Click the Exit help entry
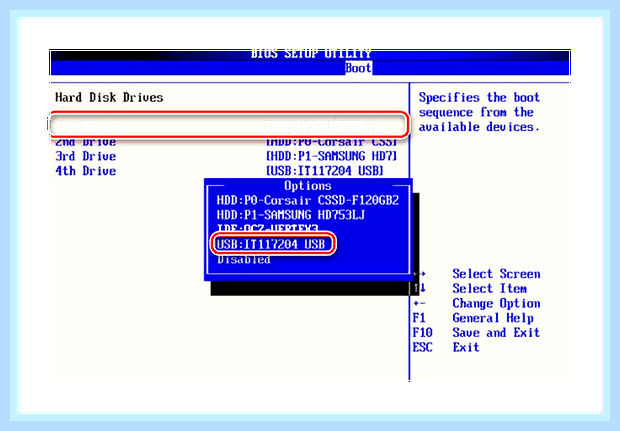This screenshot has height=431, width=620. click(466, 347)
